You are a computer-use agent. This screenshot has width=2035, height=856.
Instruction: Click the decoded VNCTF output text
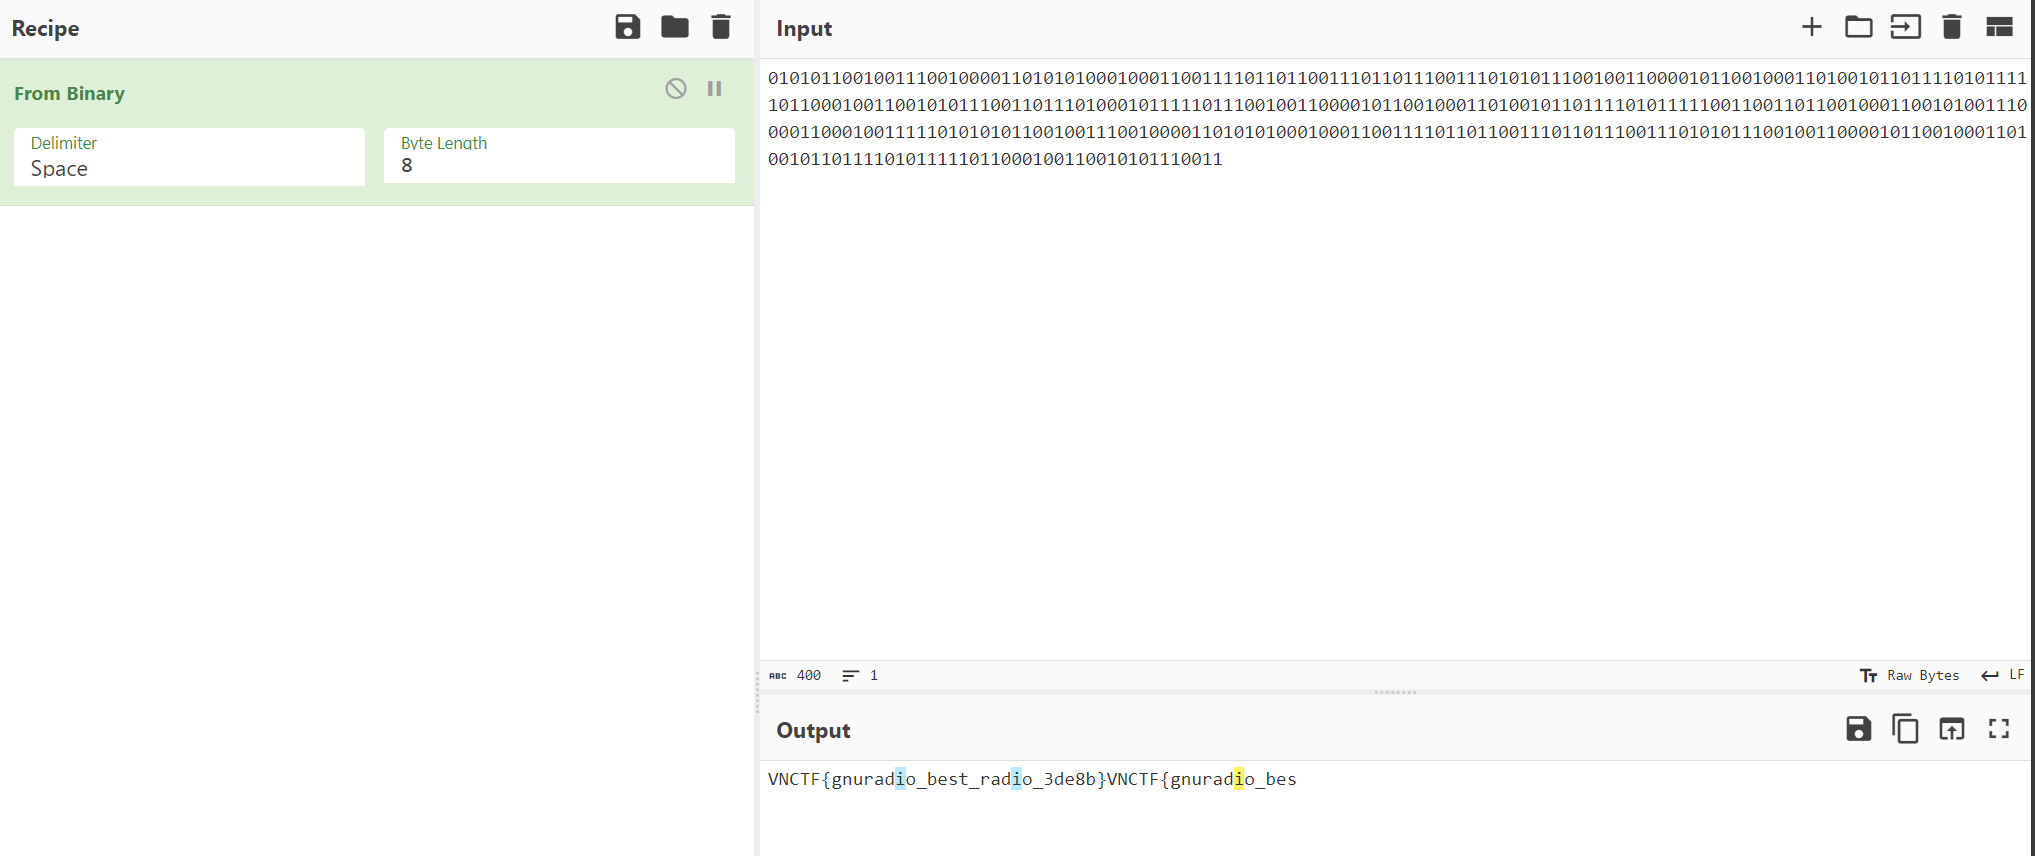pyautogui.click(x=1032, y=779)
